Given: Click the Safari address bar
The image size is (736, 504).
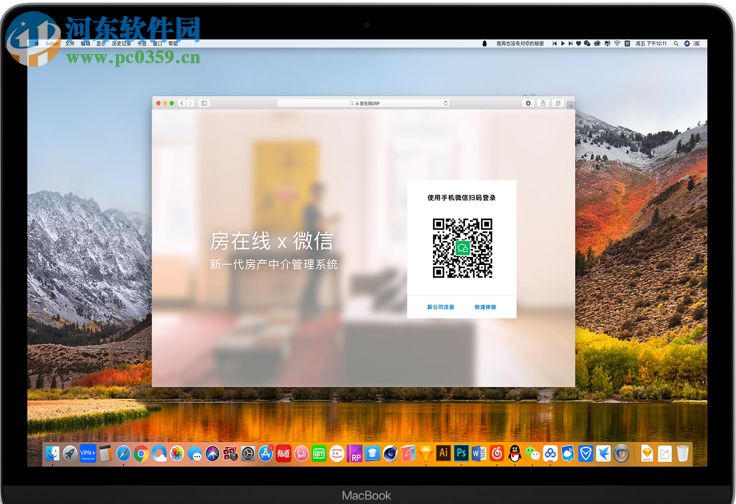Looking at the screenshot, I should pyautogui.click(x=363, y=103).
